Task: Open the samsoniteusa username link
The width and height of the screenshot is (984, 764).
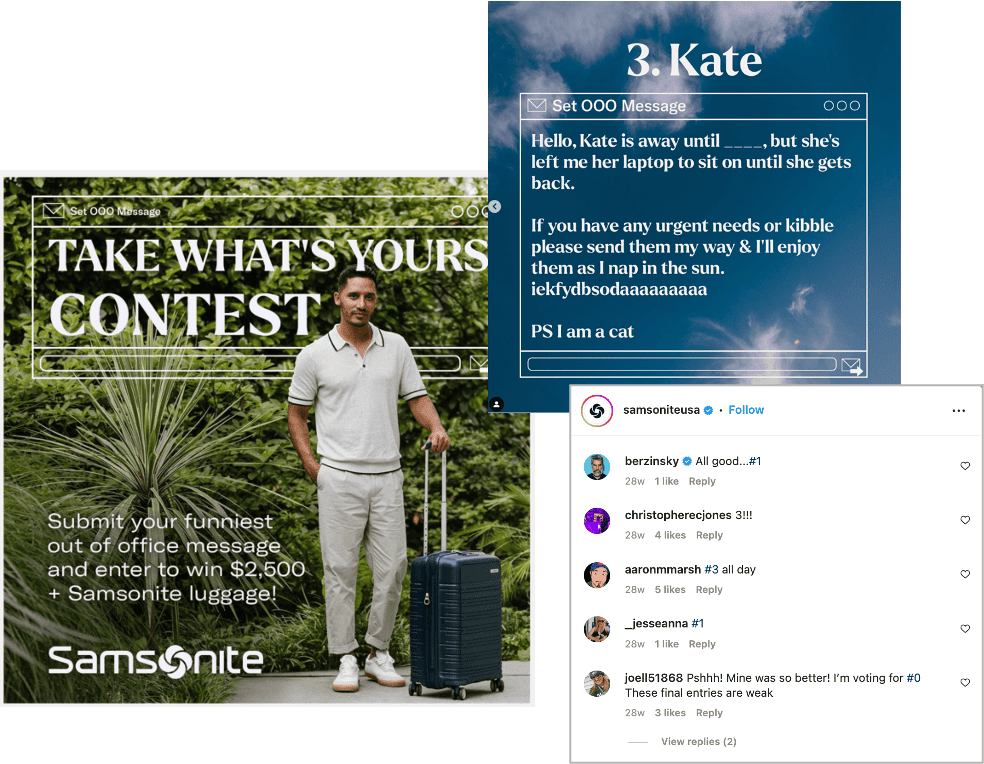Action: (x=661, y=410)
